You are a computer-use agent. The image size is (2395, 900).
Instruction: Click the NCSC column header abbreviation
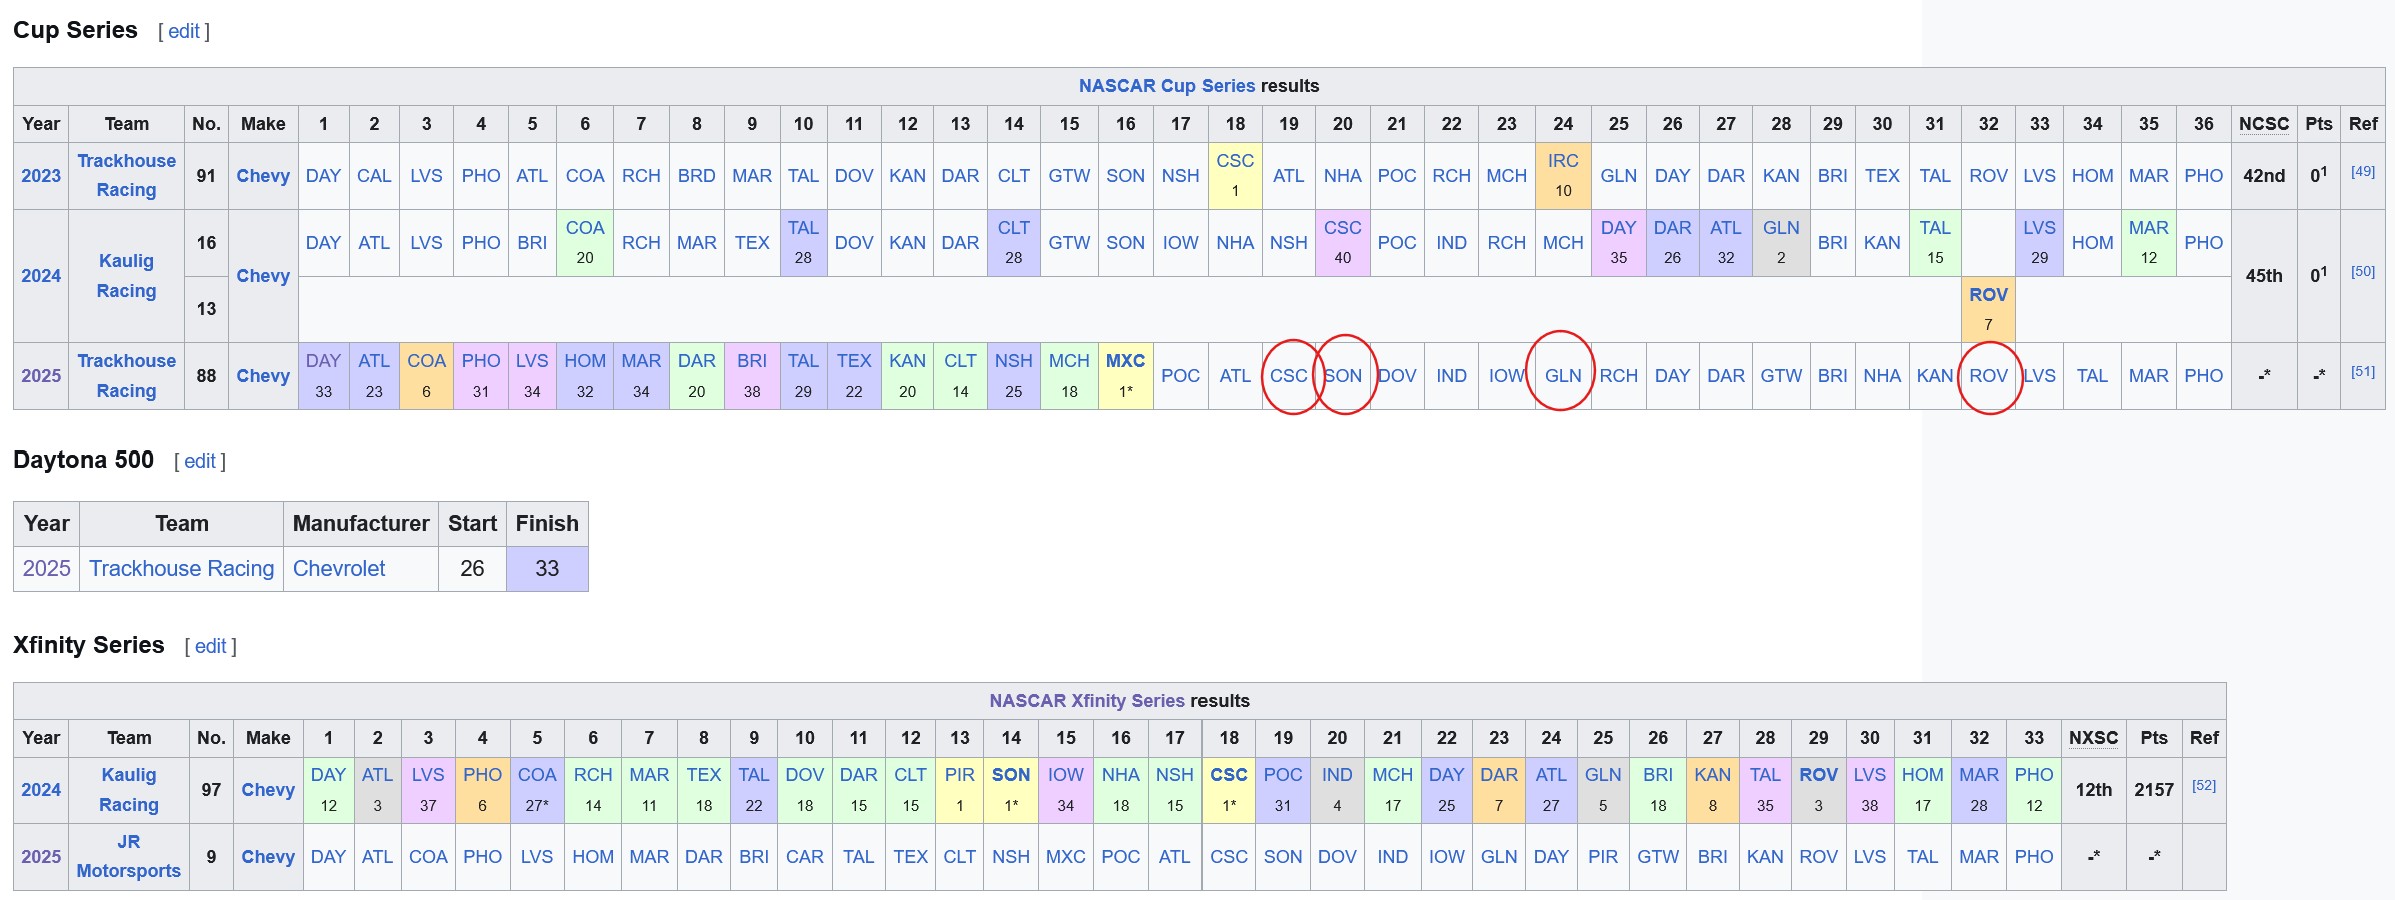pyautogui.click(x=2264, y=124)
